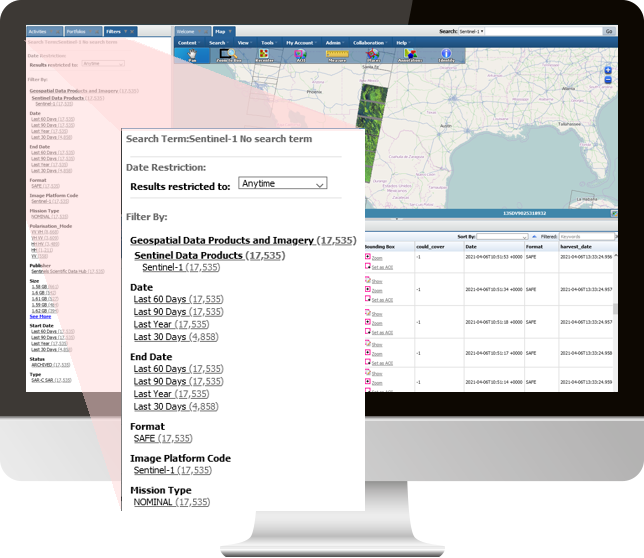Click Zoom icon in the 10:51:53 row
This screenshot has height=558, width=644.
pos(368,257)
